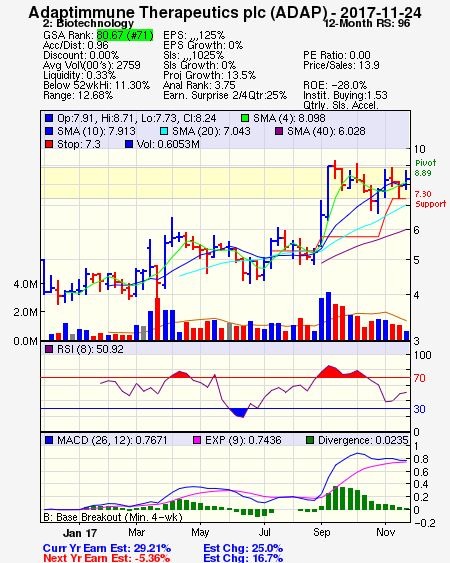Image resolution: width=450 pixels, height=563 pixels.
Task: Click the Below 52wkHi: 11.30% text
Action: tap(96, 85)
